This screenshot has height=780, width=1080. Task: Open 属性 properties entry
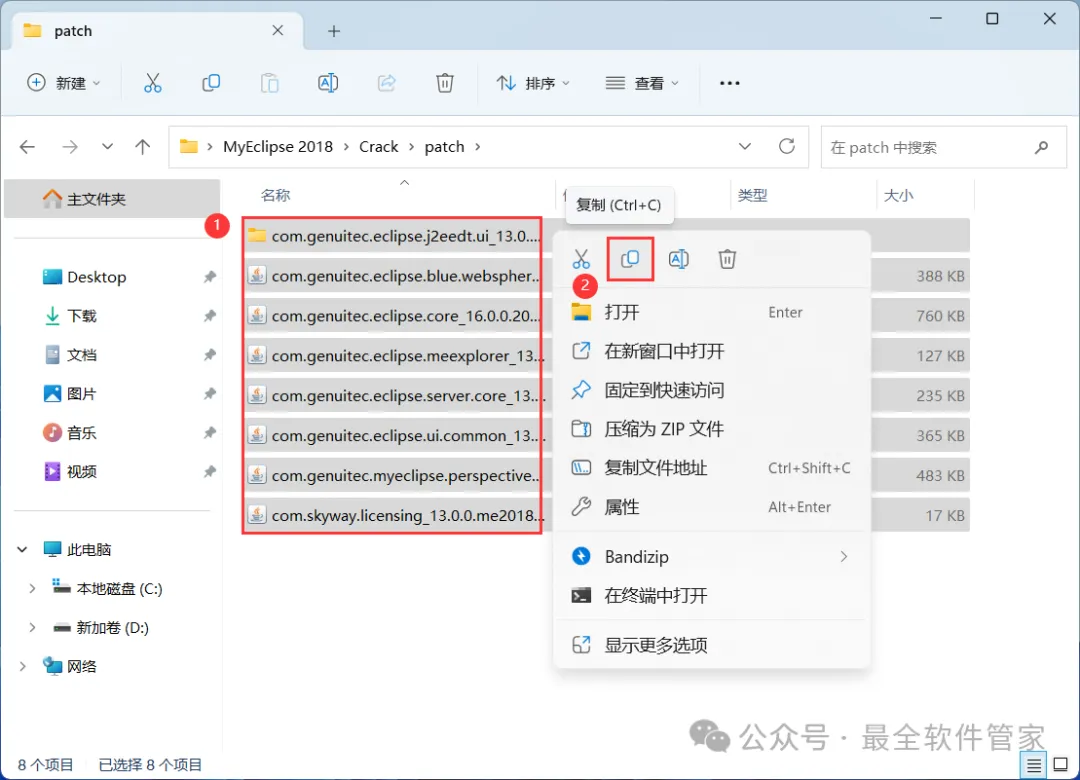[x=712, y=507]
